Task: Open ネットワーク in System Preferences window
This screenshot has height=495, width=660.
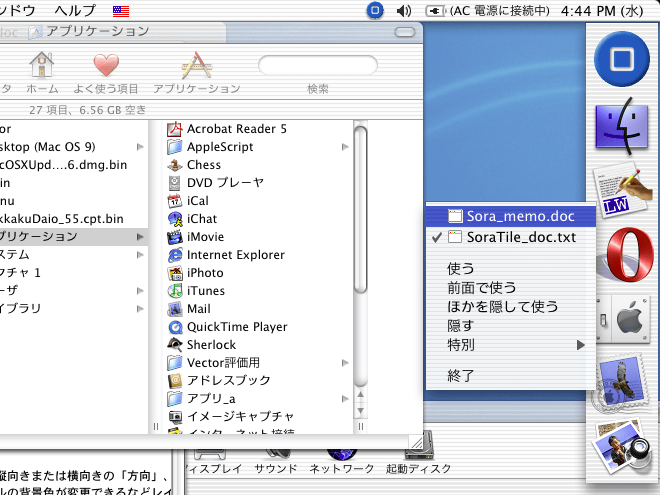Action: 342,461
